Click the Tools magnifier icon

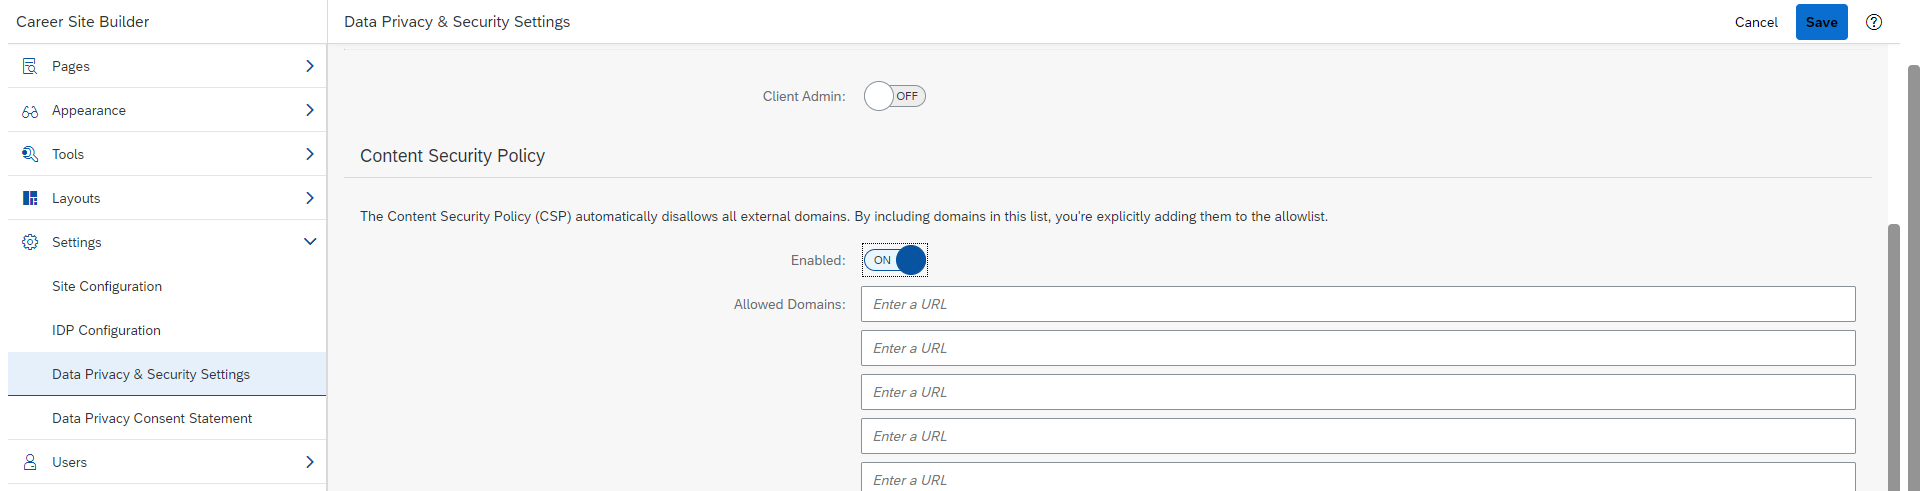30,154
